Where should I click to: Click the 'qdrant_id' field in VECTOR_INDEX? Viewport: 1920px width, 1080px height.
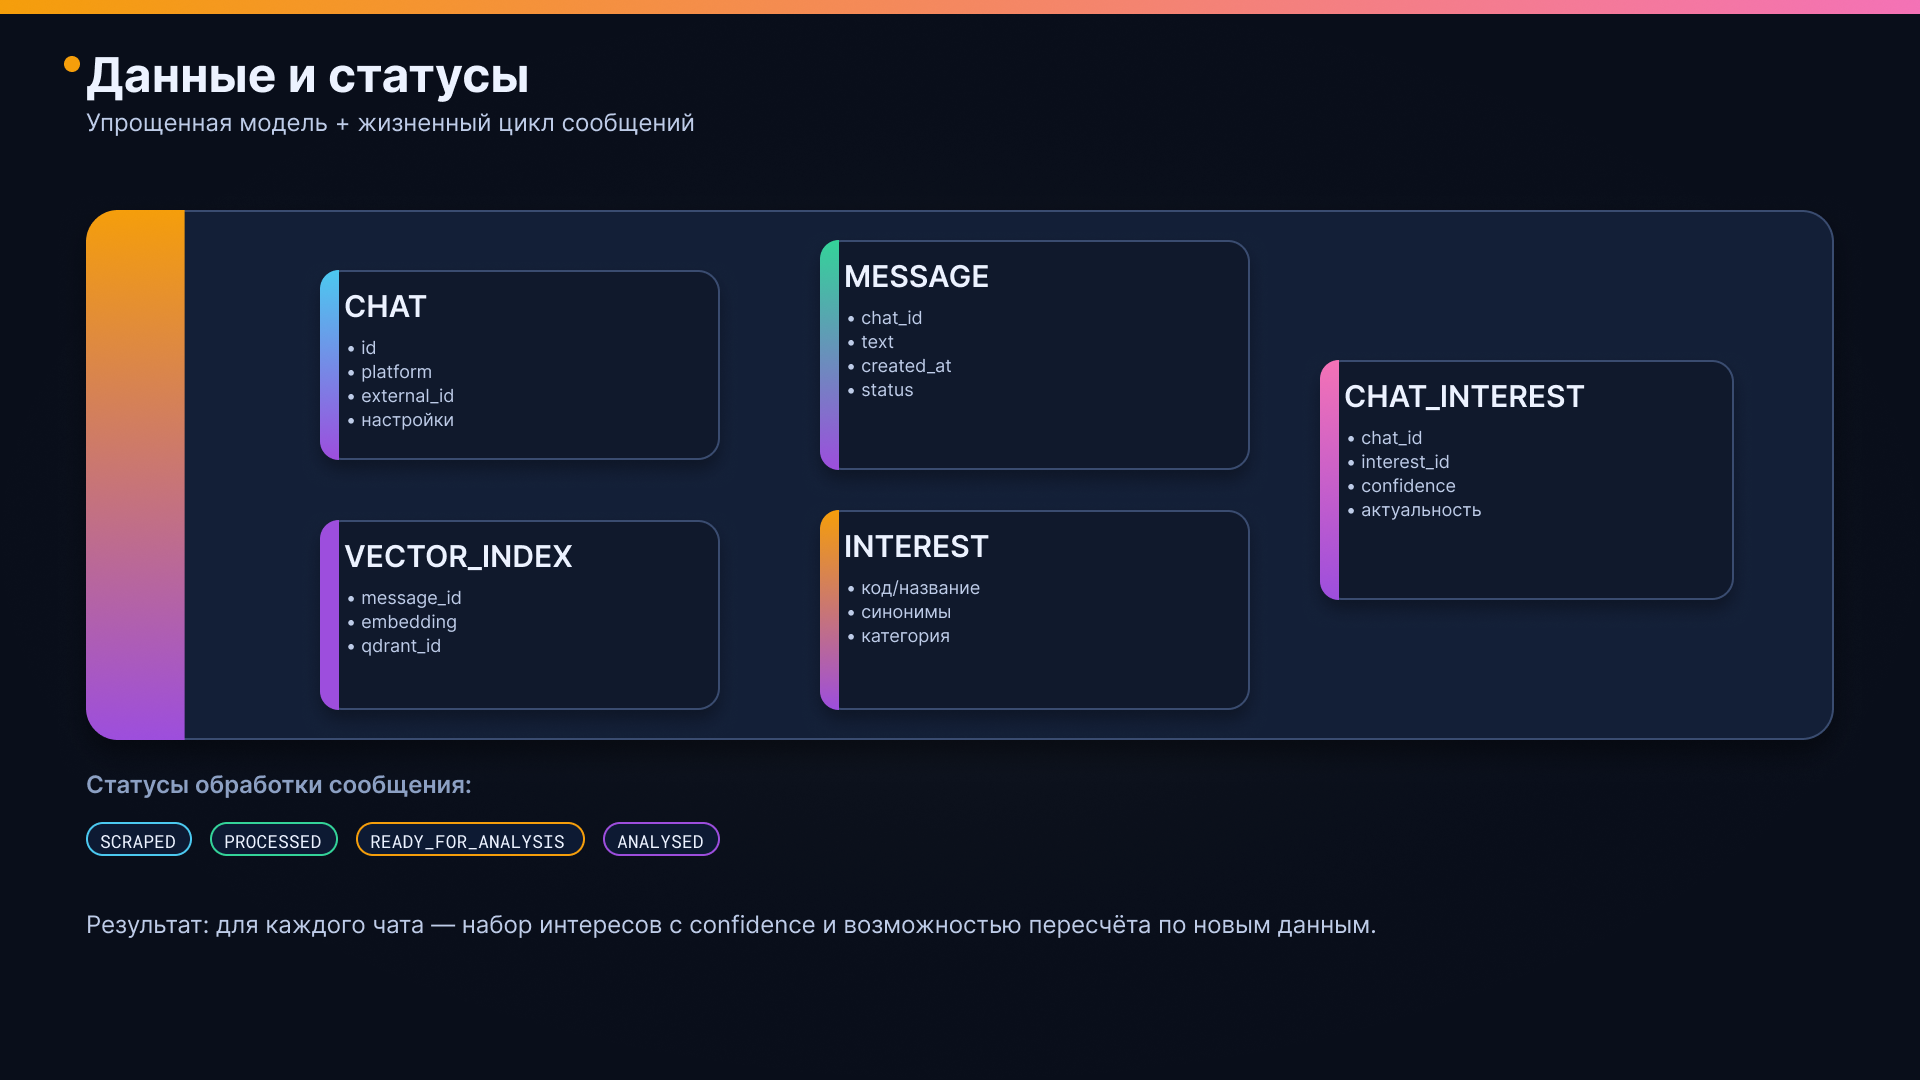400,646
